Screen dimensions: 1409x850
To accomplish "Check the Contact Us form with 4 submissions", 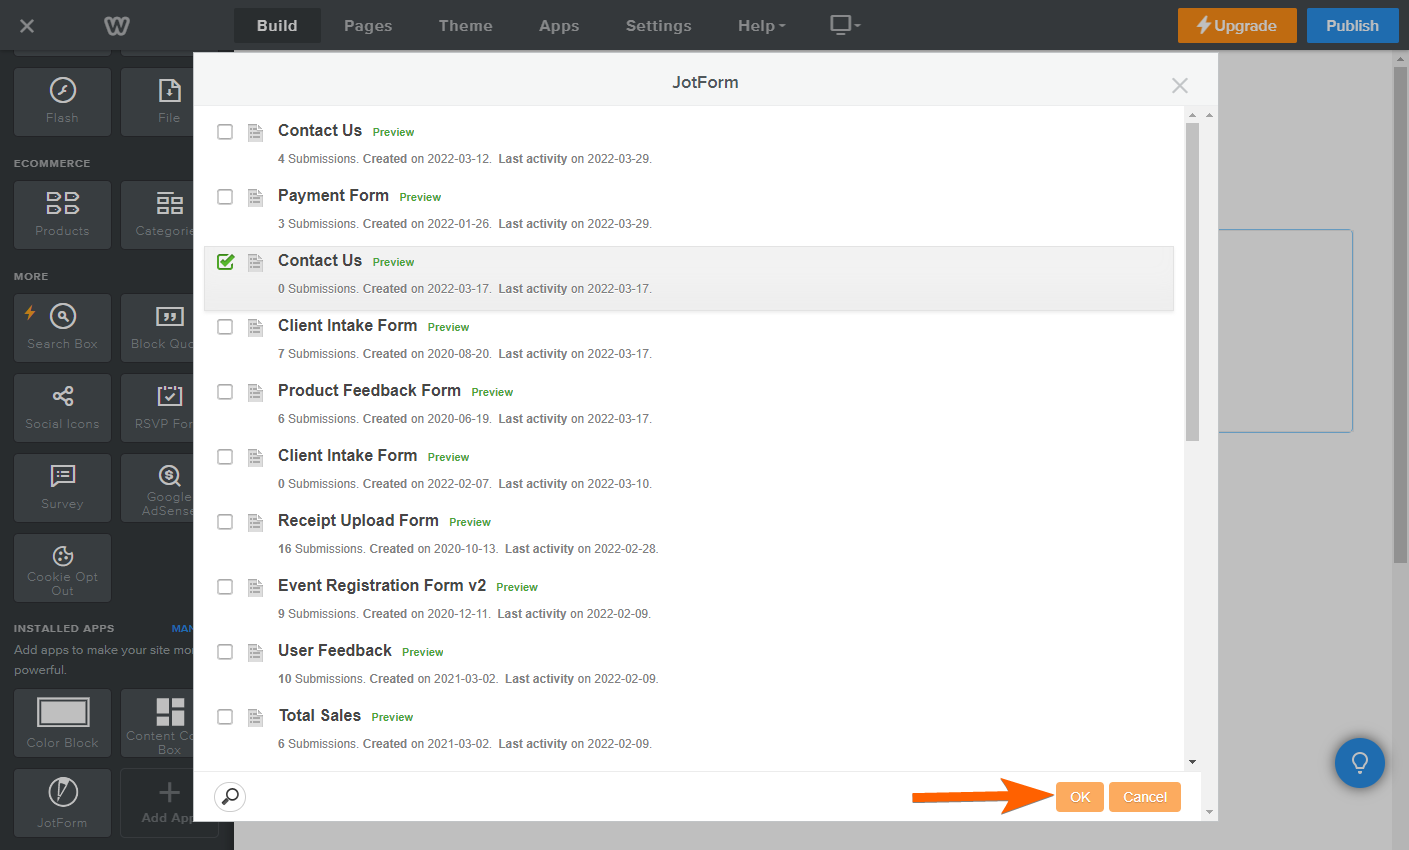I will (x=225, y=132).
